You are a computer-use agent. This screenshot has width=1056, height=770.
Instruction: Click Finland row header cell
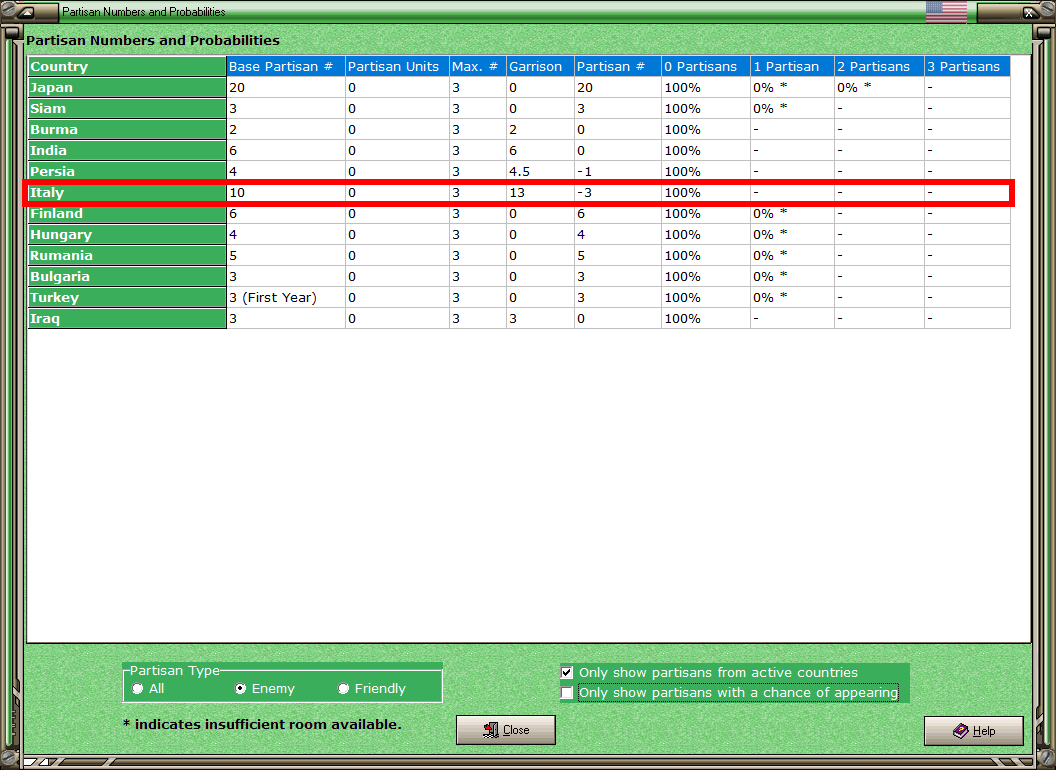127,214
